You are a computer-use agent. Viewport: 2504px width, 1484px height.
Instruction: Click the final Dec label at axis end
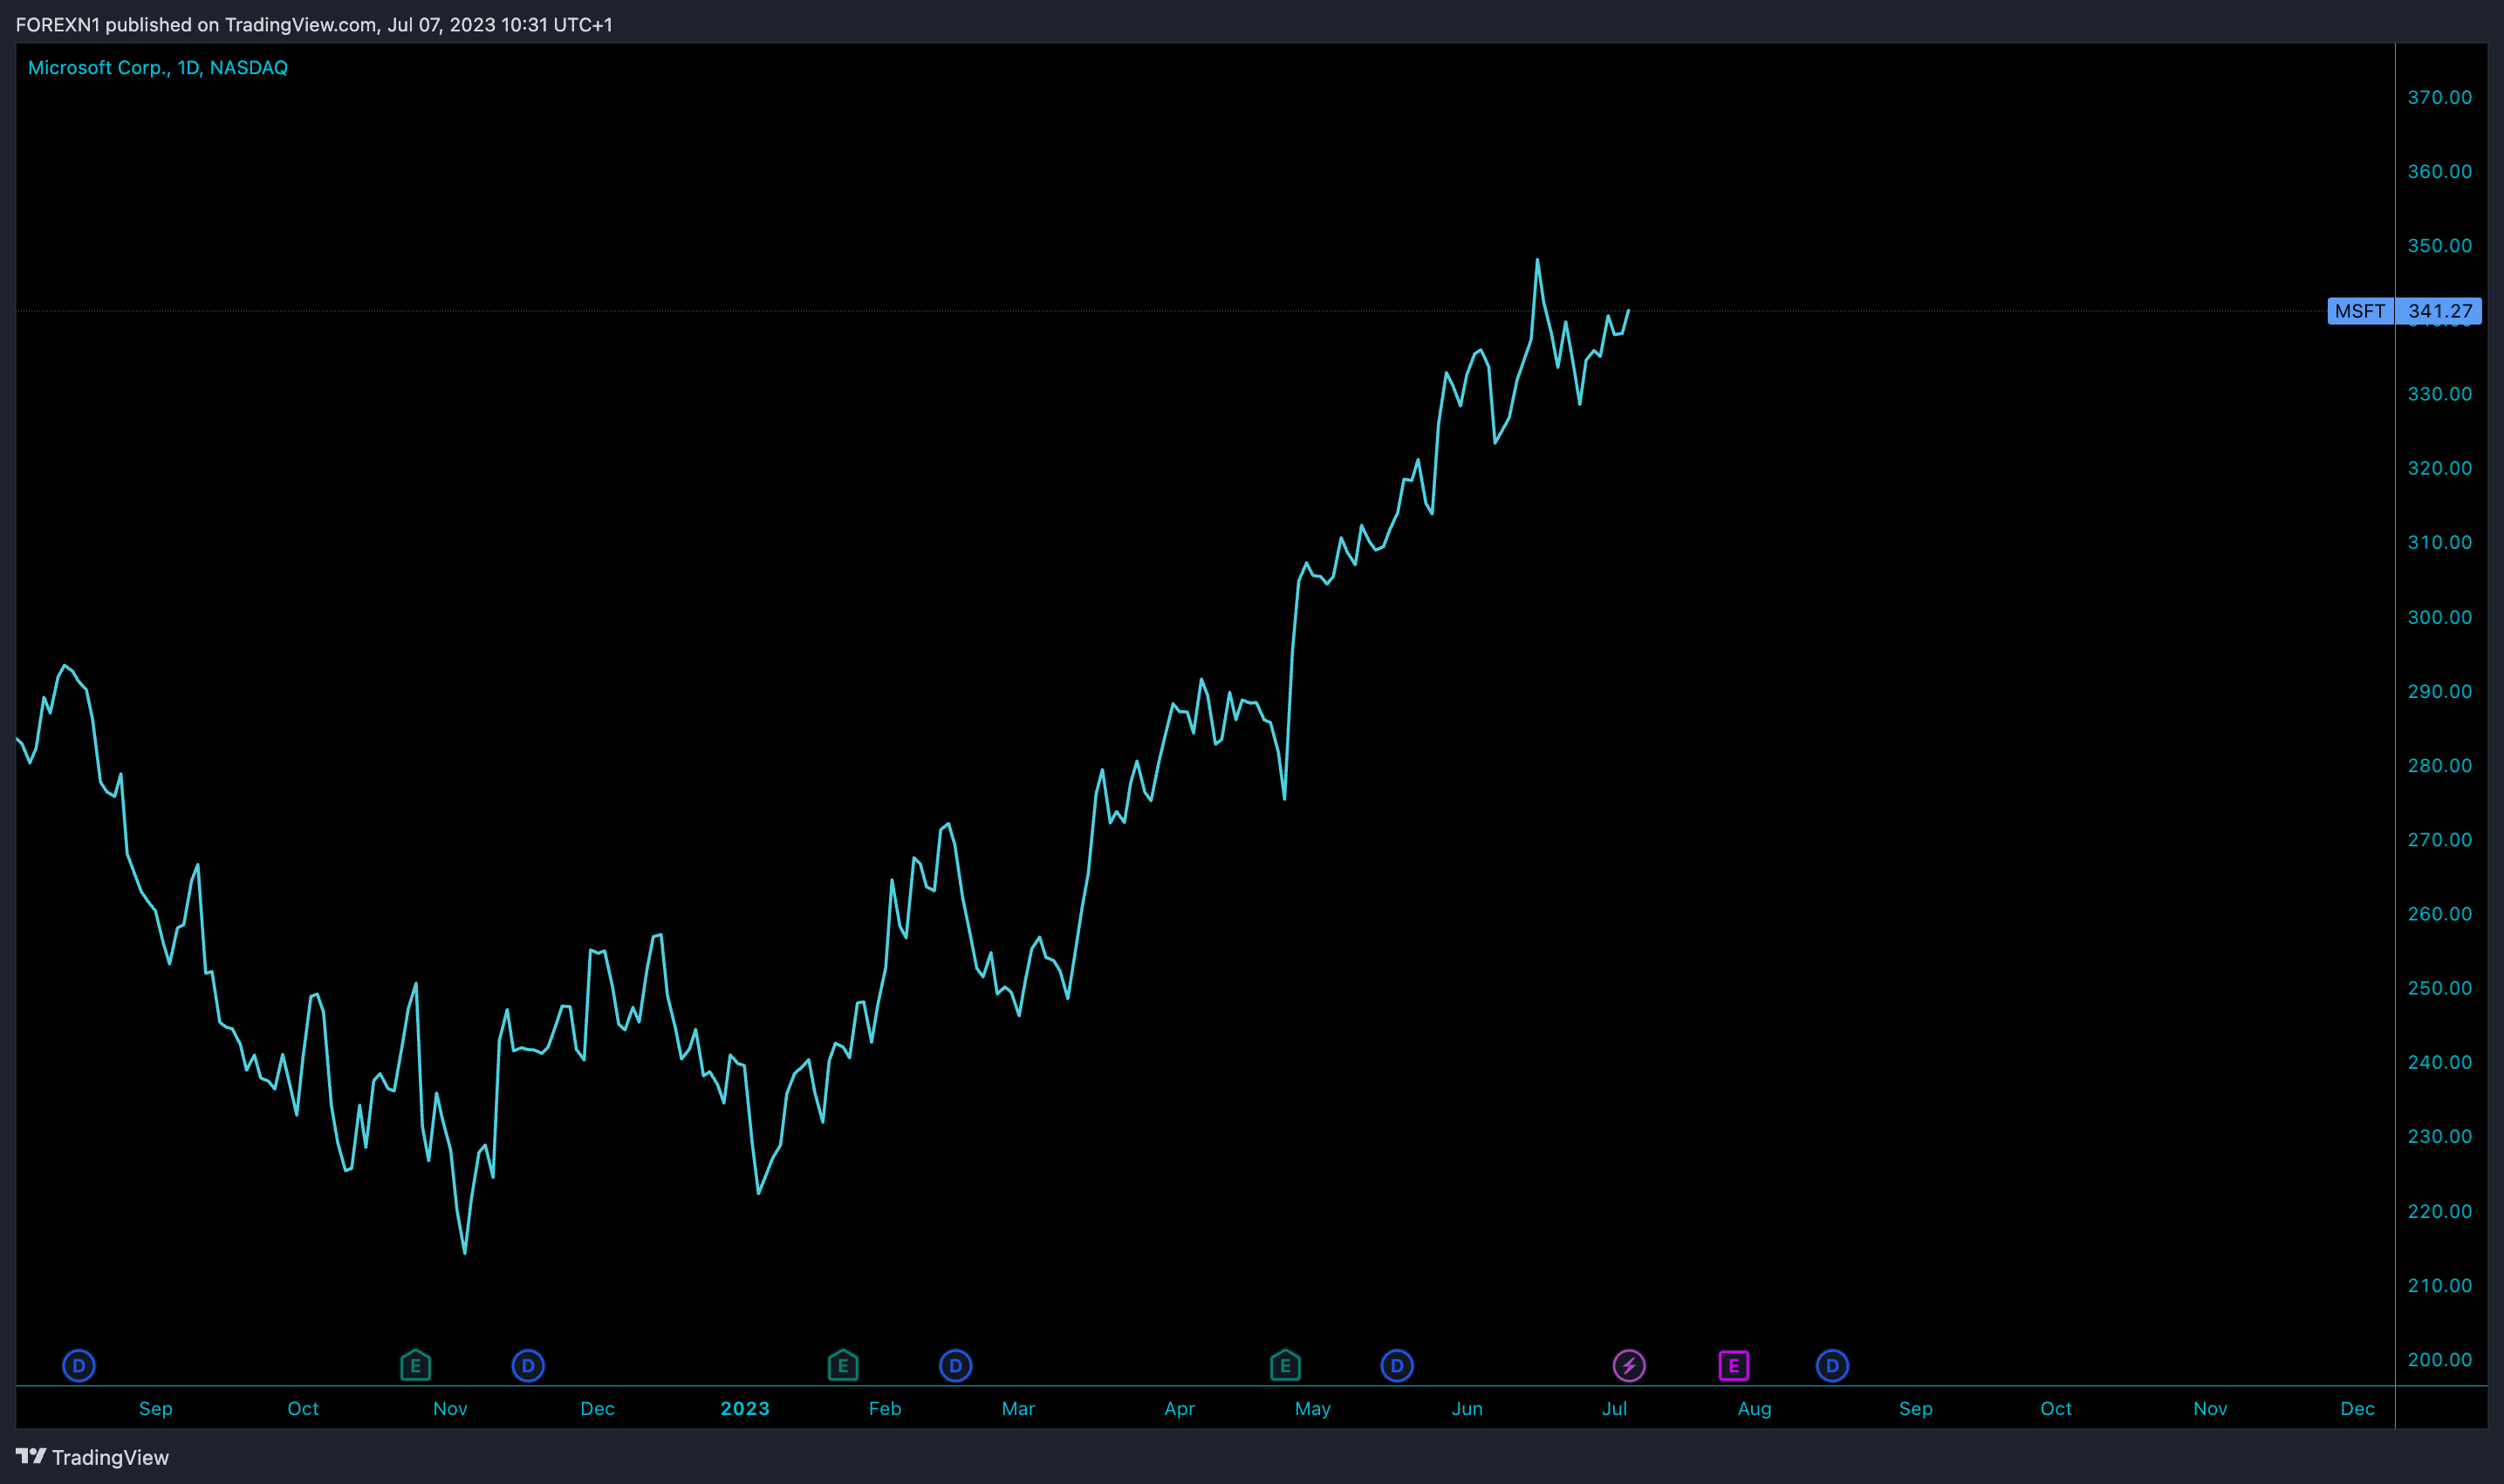(2357, 1408)
